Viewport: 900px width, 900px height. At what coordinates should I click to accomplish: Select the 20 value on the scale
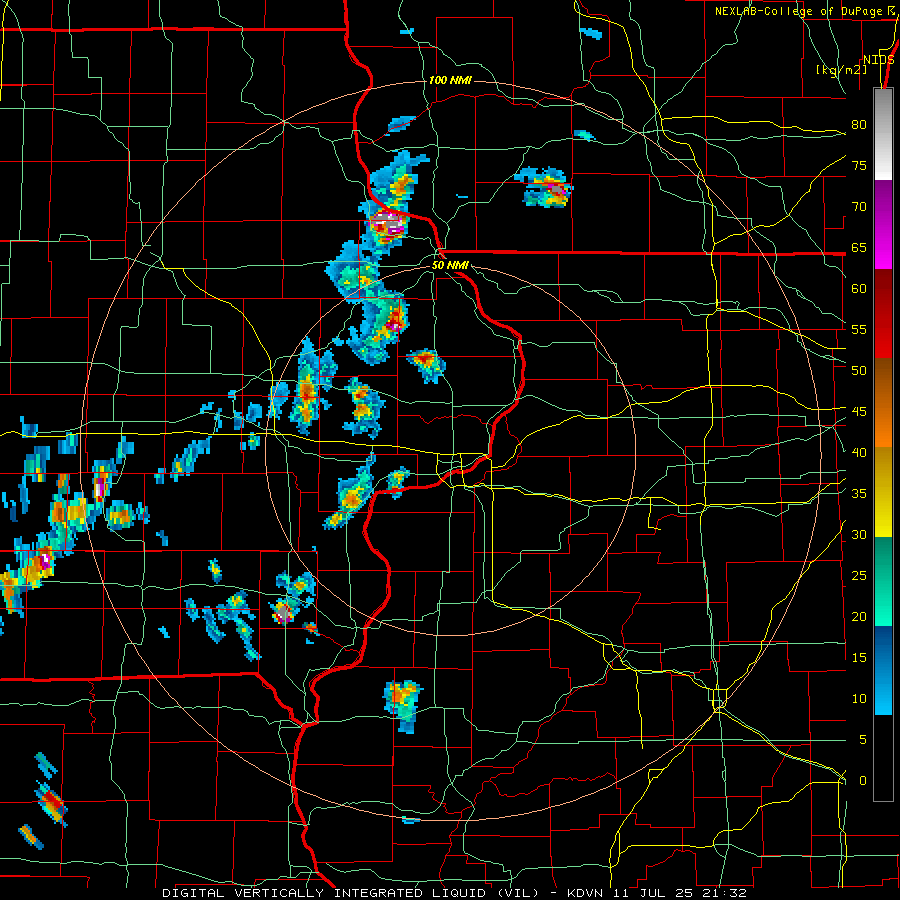point(859,616)
